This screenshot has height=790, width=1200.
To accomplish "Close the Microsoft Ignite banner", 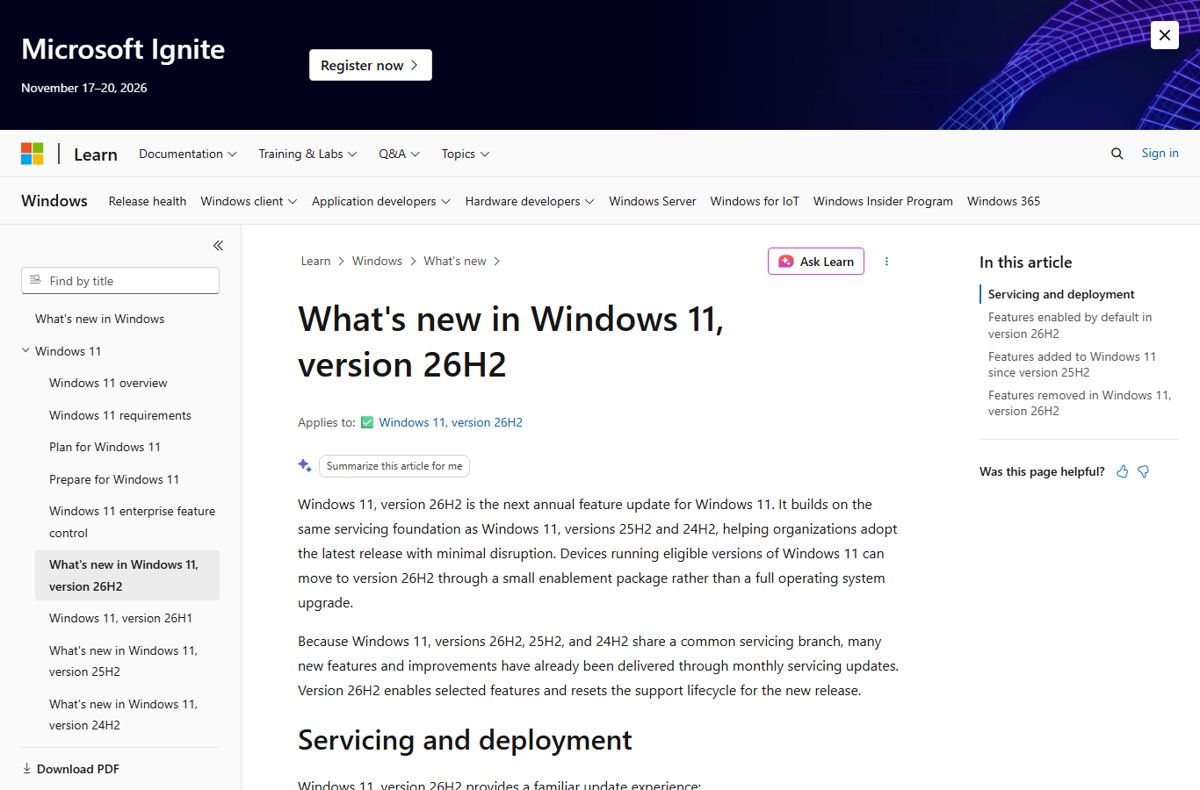I will click(1164, 35).
